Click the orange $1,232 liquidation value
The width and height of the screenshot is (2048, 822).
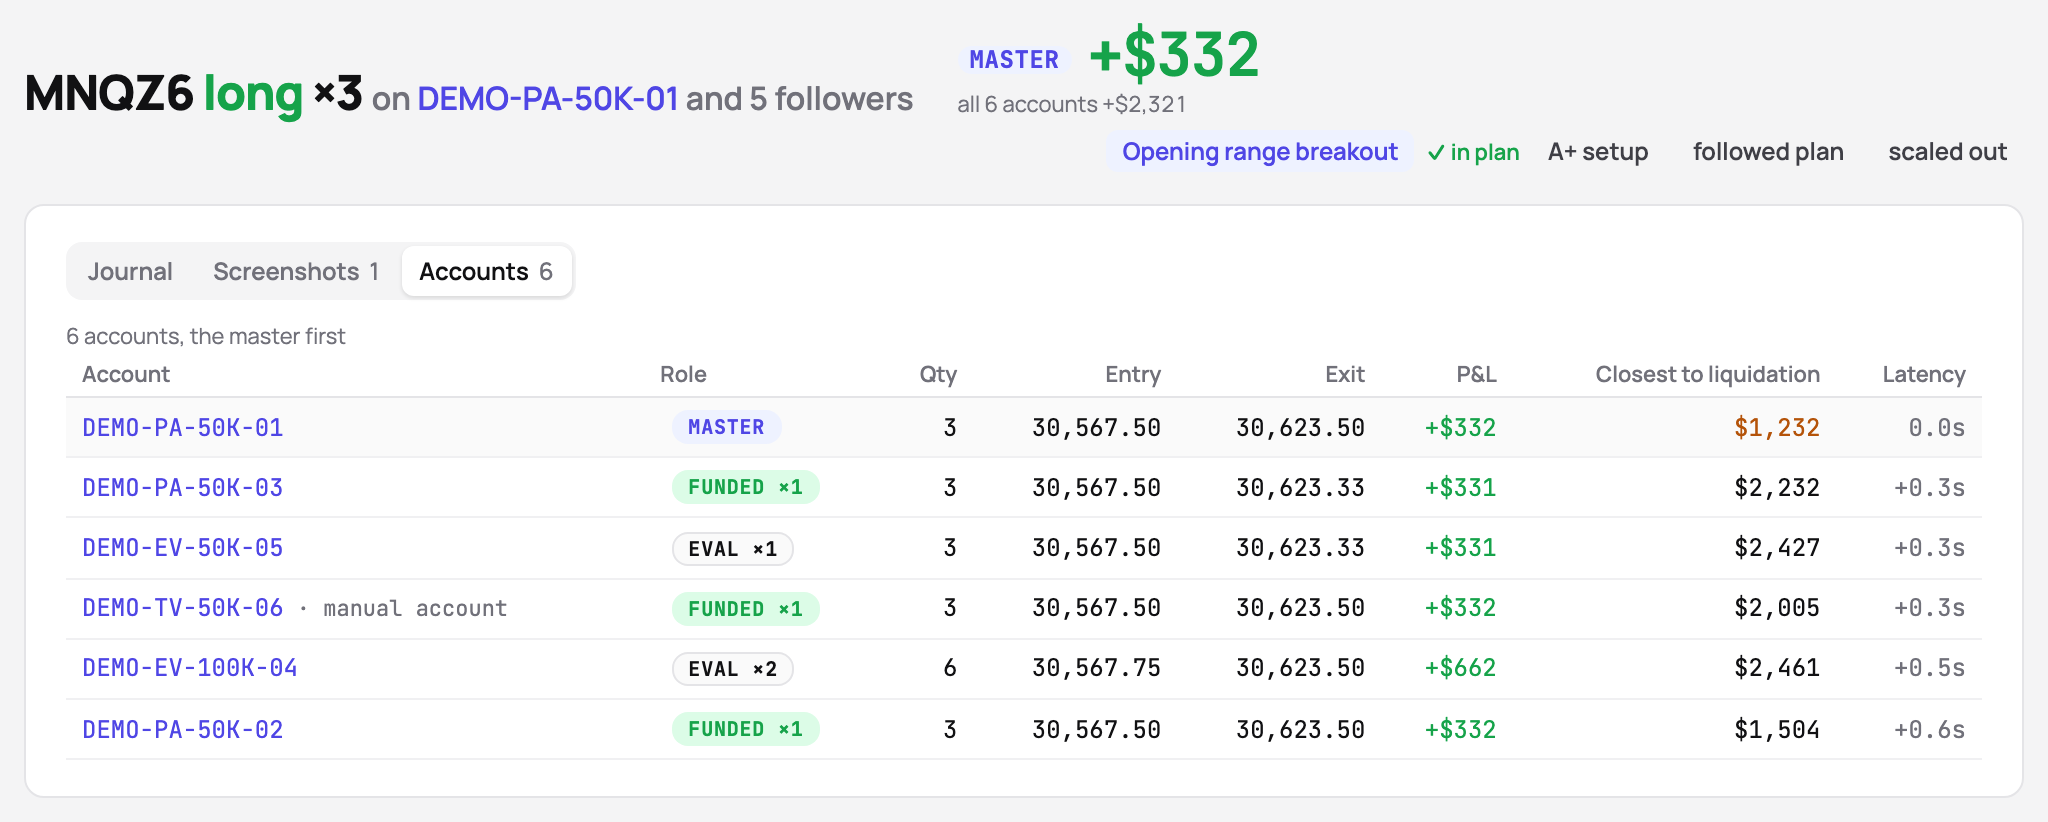coord(1777,428)
